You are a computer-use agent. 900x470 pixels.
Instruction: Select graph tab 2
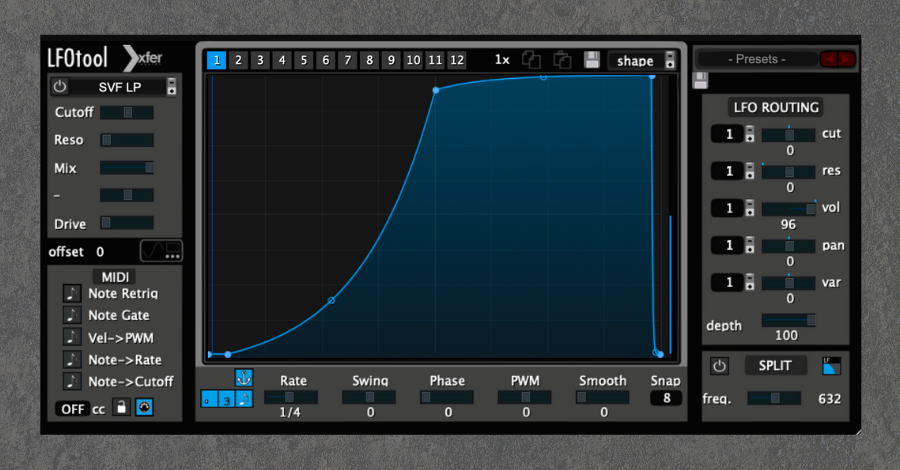238,60
